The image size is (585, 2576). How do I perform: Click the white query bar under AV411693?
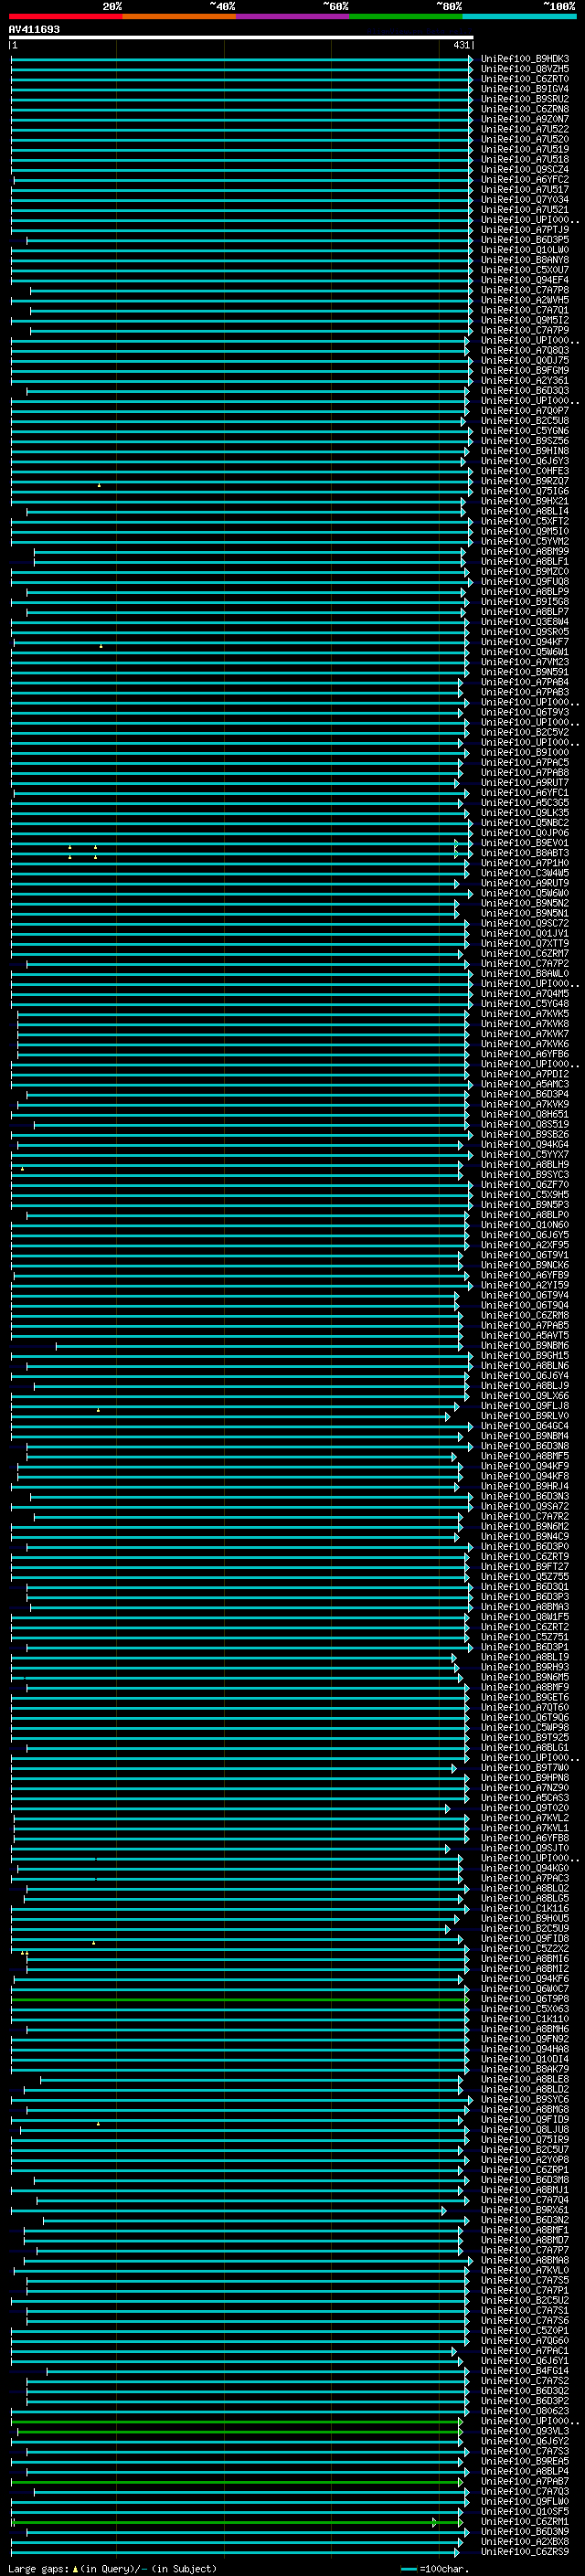241,37
